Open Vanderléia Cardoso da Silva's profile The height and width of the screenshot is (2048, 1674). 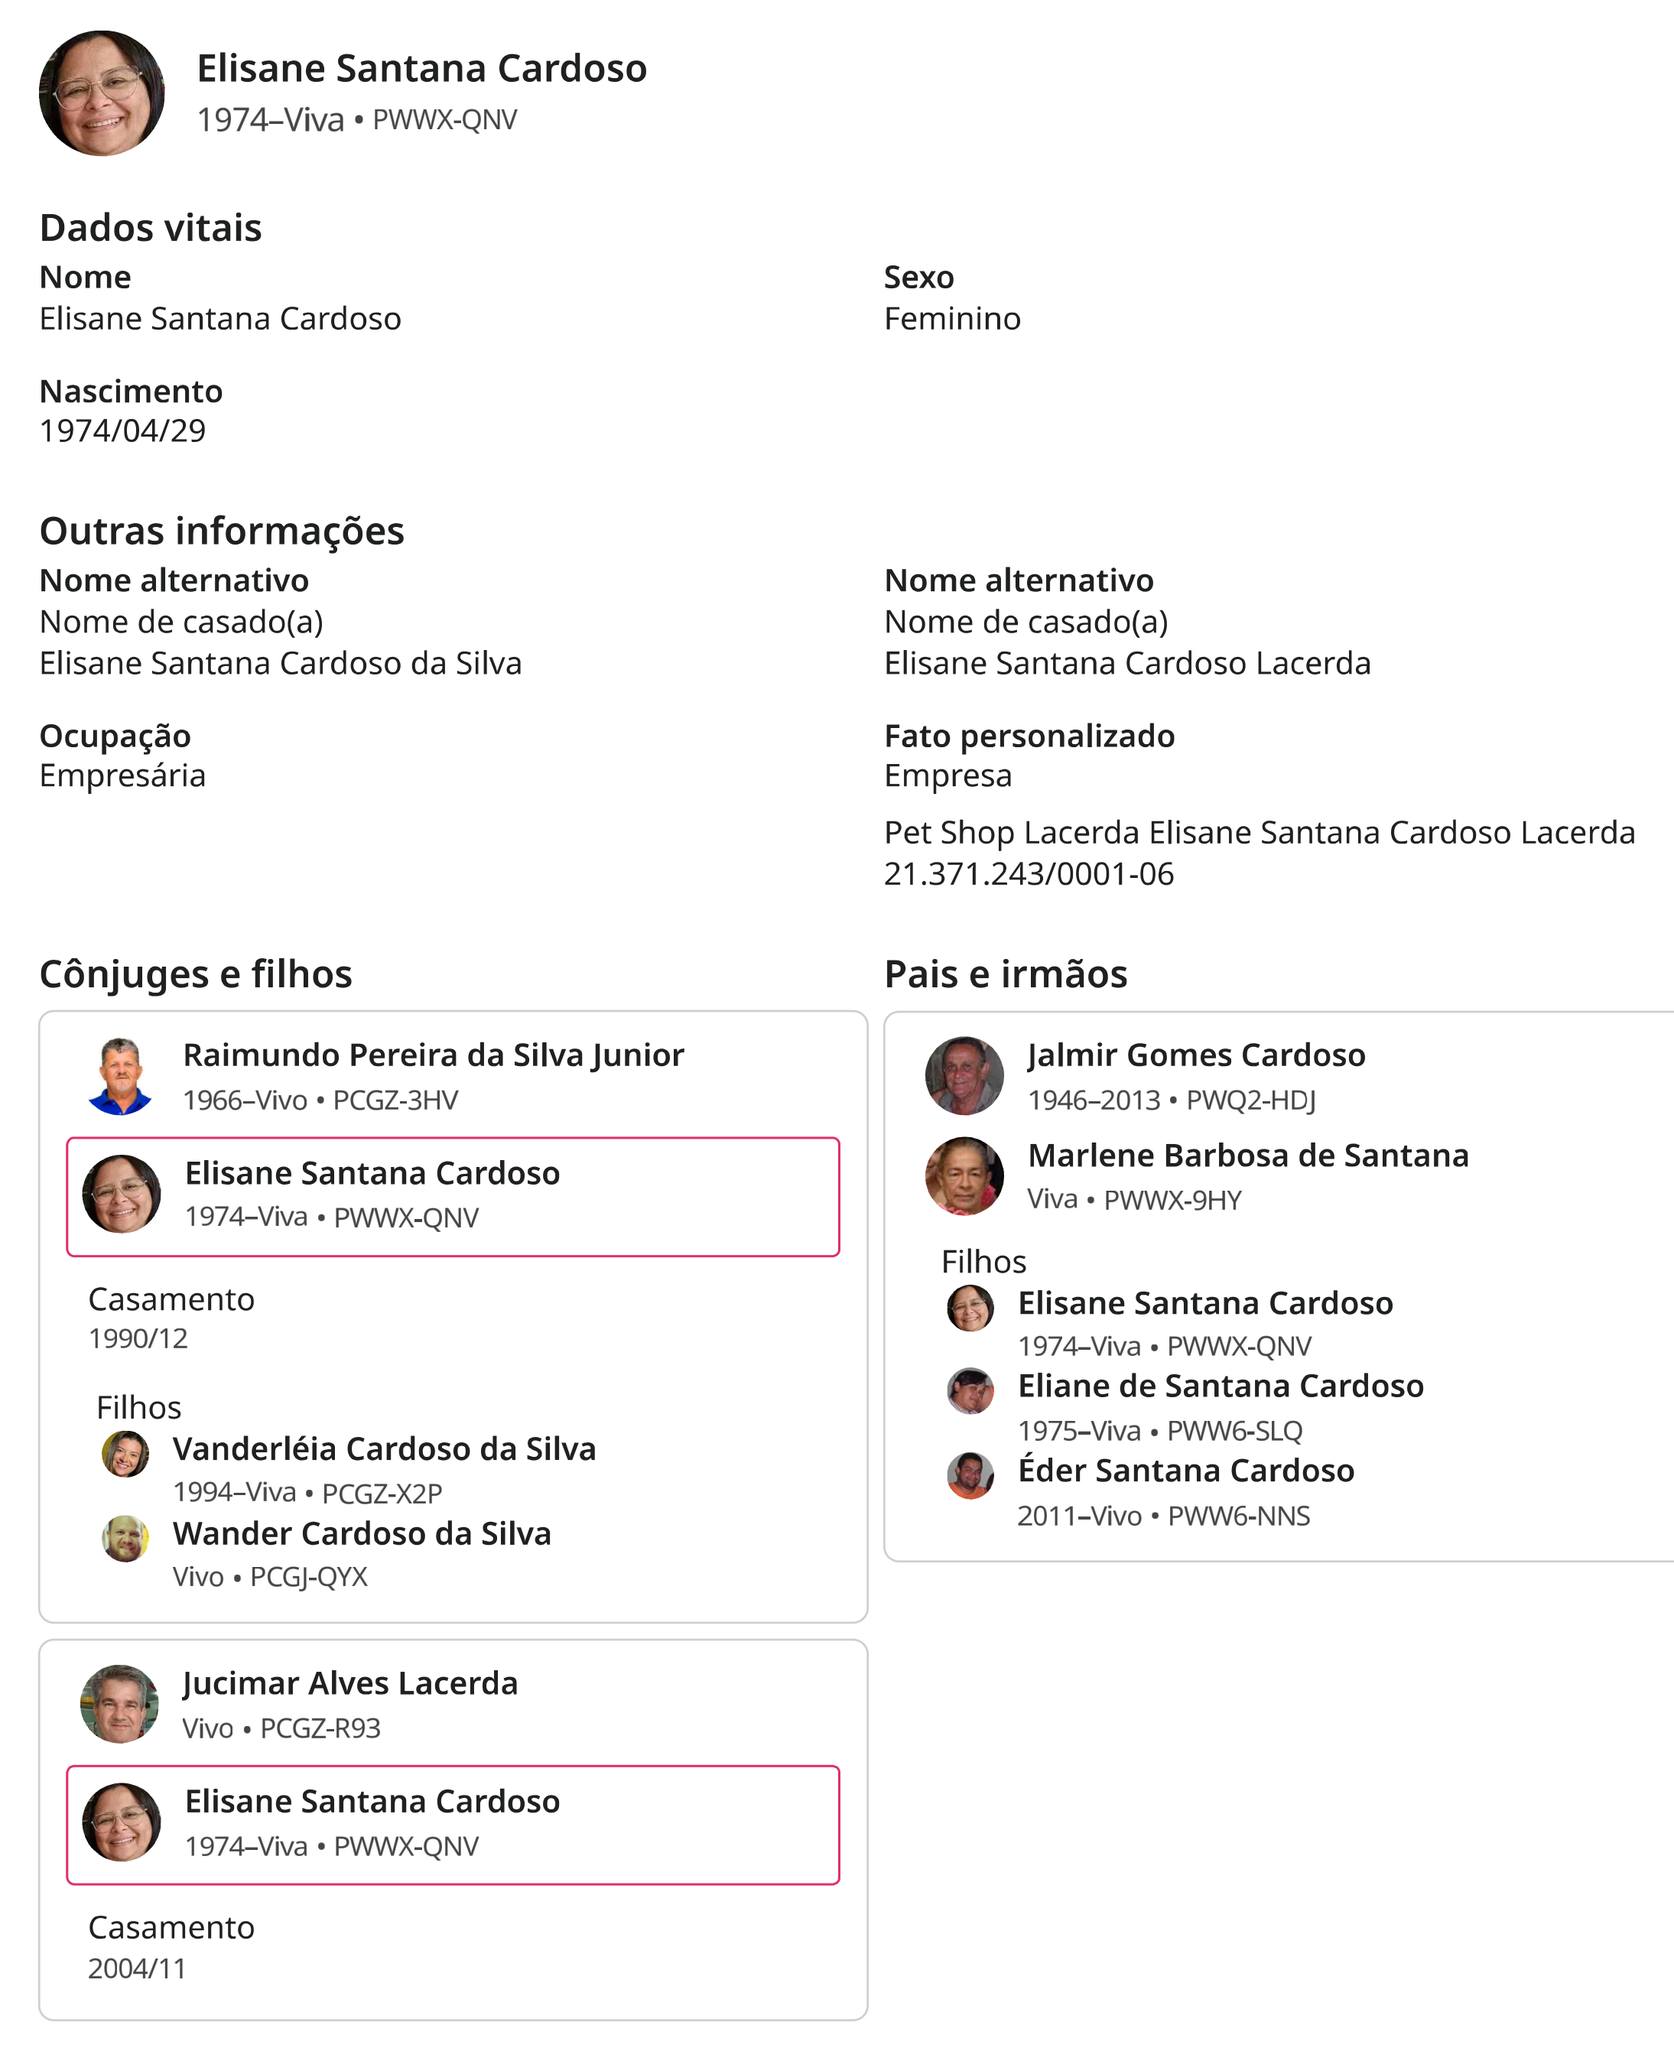(384, 1449)
